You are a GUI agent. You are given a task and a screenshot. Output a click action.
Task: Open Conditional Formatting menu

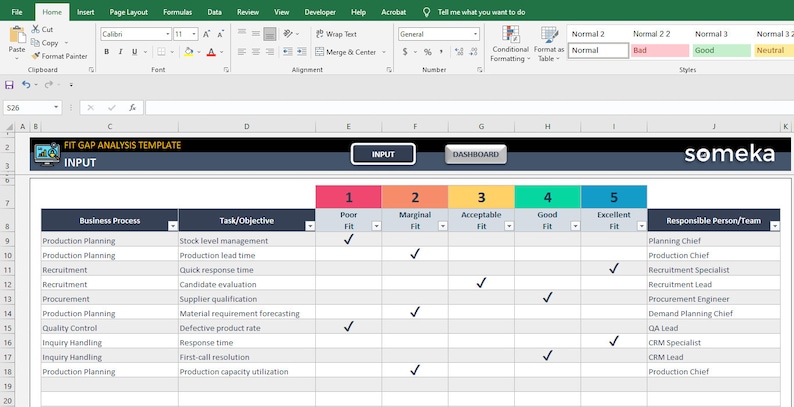pos(510,45)
